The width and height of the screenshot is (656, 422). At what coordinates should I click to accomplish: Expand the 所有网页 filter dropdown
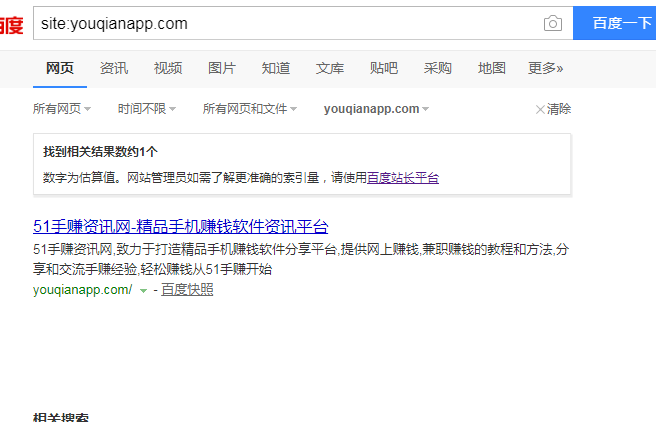coord(61,109)
